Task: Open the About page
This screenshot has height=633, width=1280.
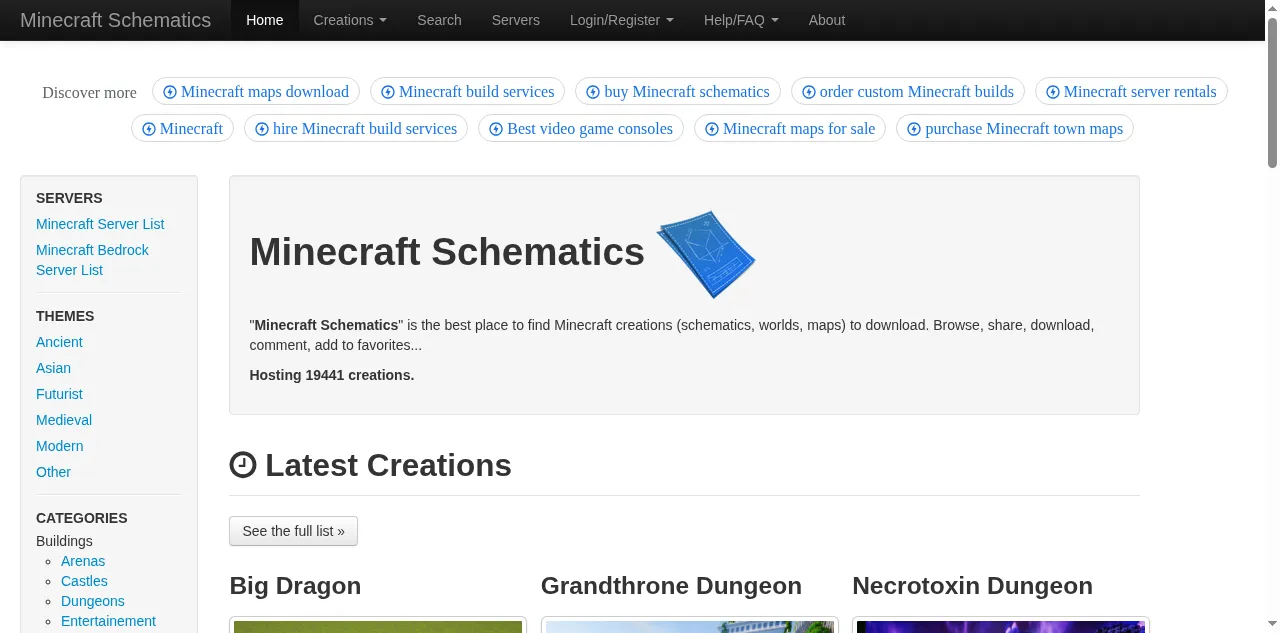Action: pos(827,20)
